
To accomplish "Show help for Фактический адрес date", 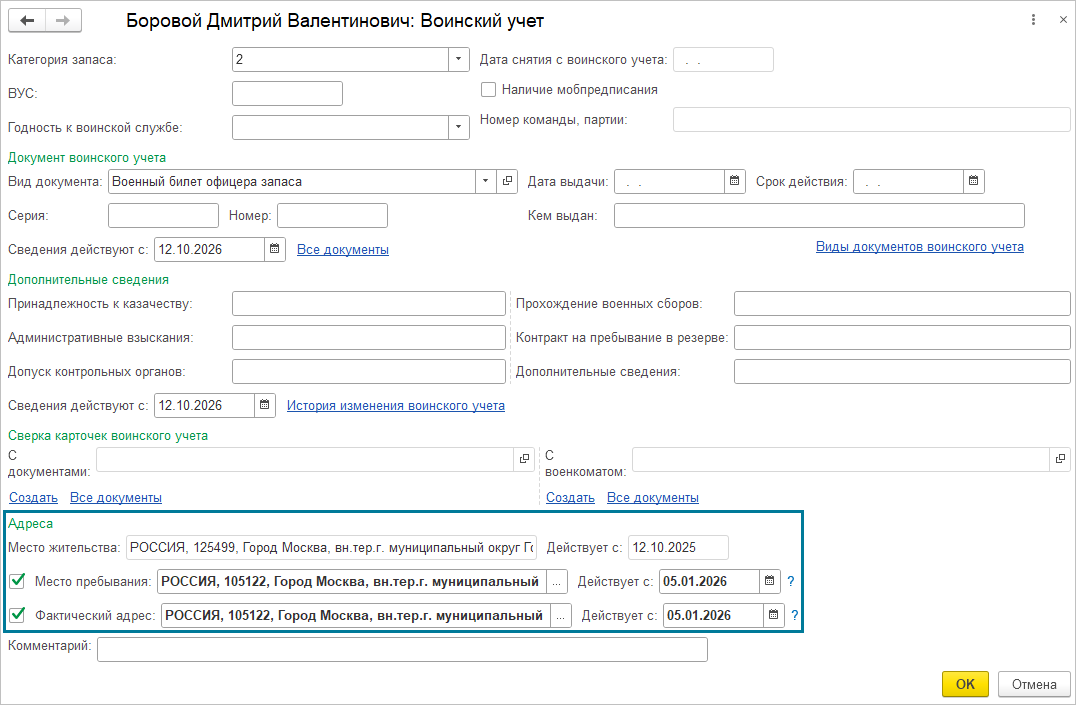I will [795, 615].
